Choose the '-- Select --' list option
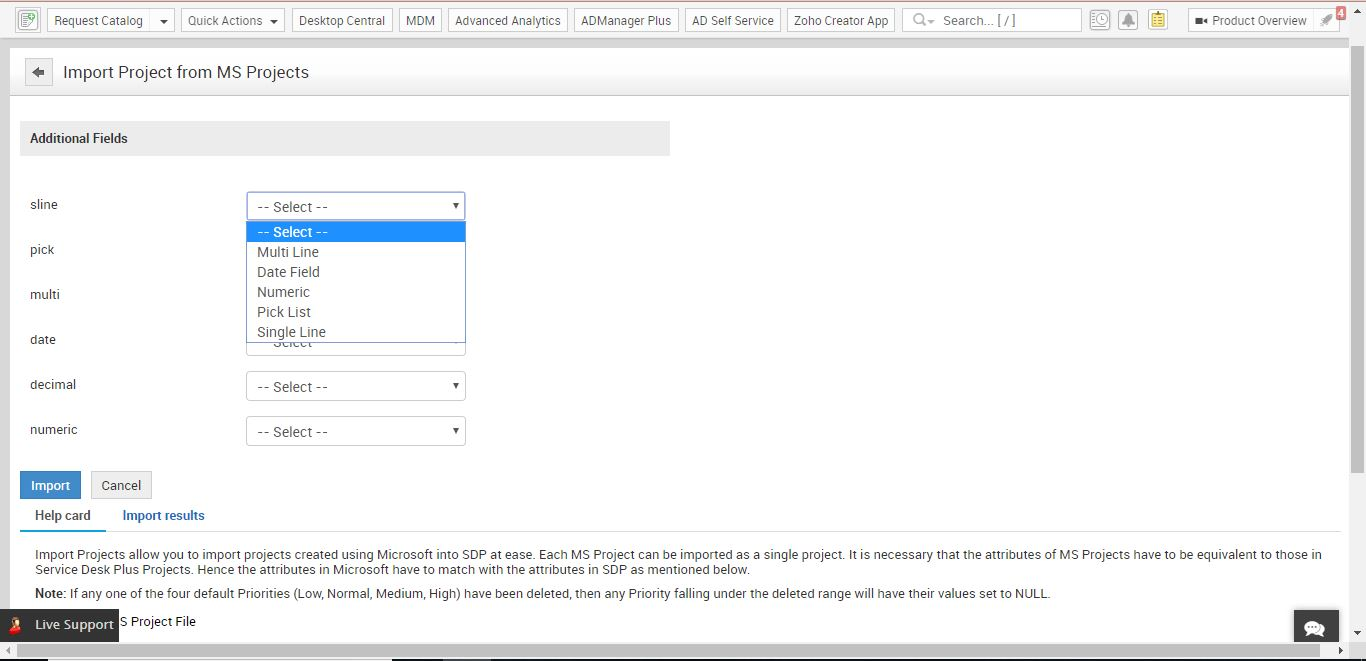This screenshot has height=661, width=1366. (x=356, y=232)
